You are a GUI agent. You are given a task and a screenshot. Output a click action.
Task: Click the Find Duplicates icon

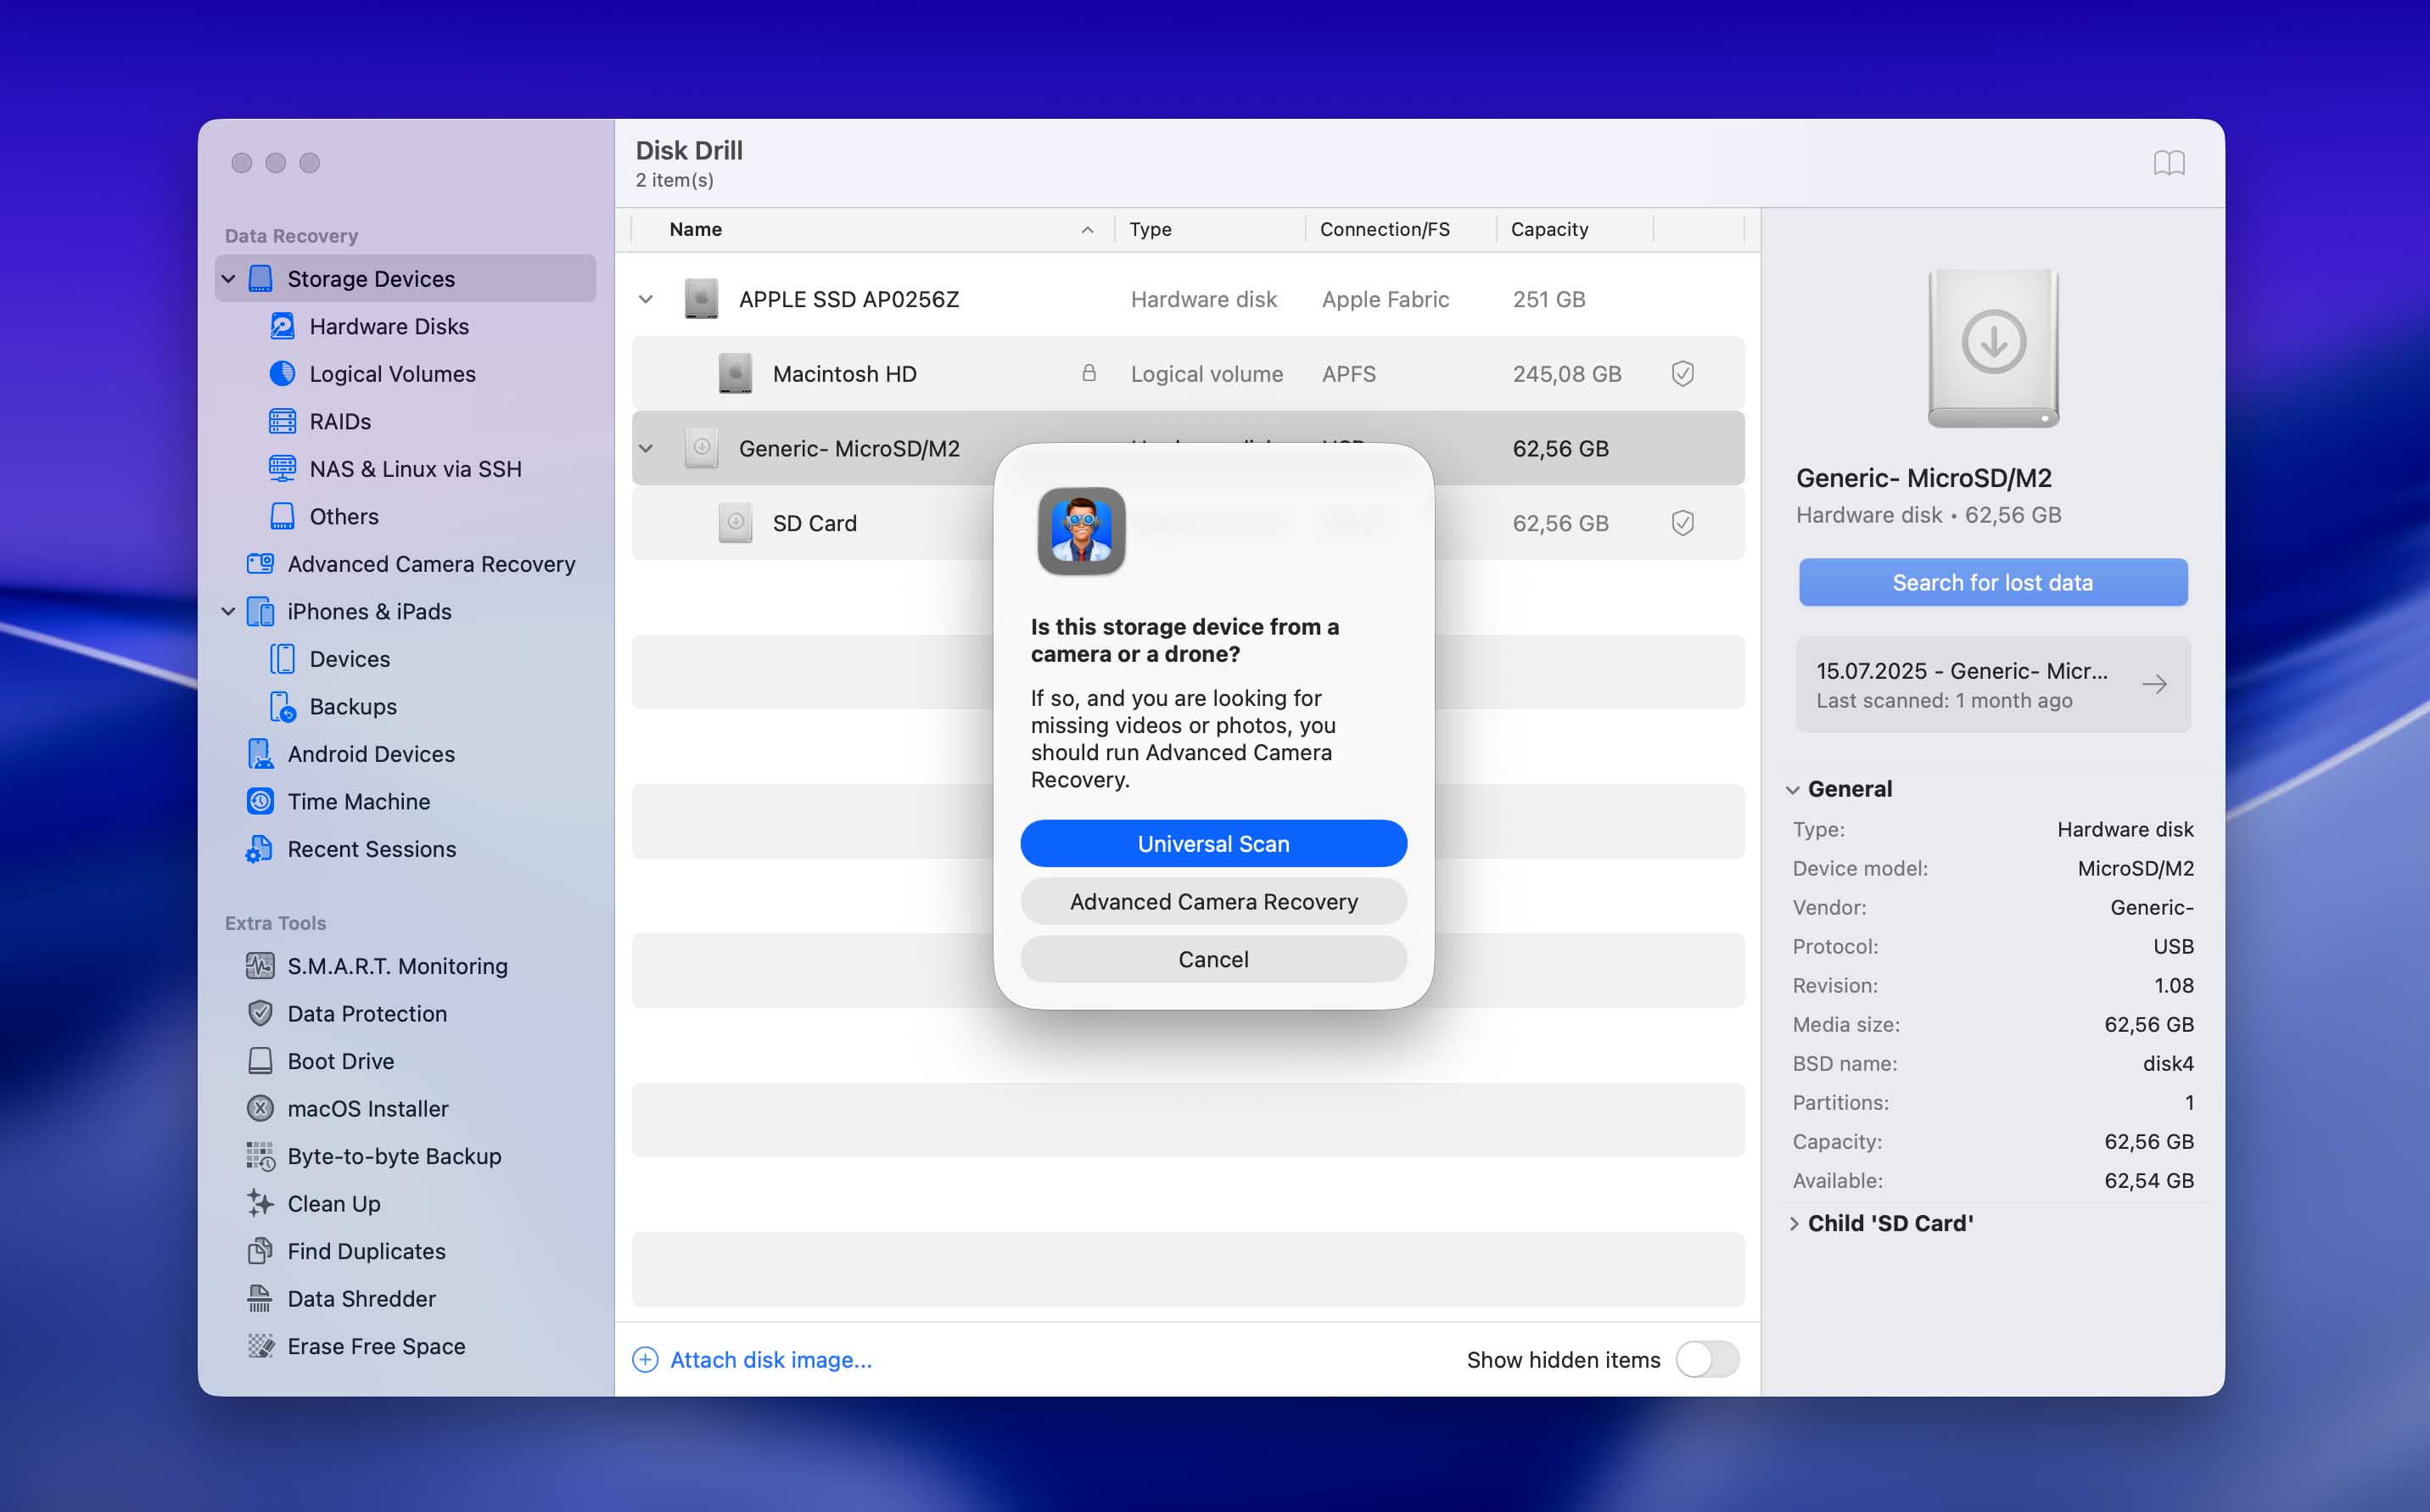(260, 1250)
